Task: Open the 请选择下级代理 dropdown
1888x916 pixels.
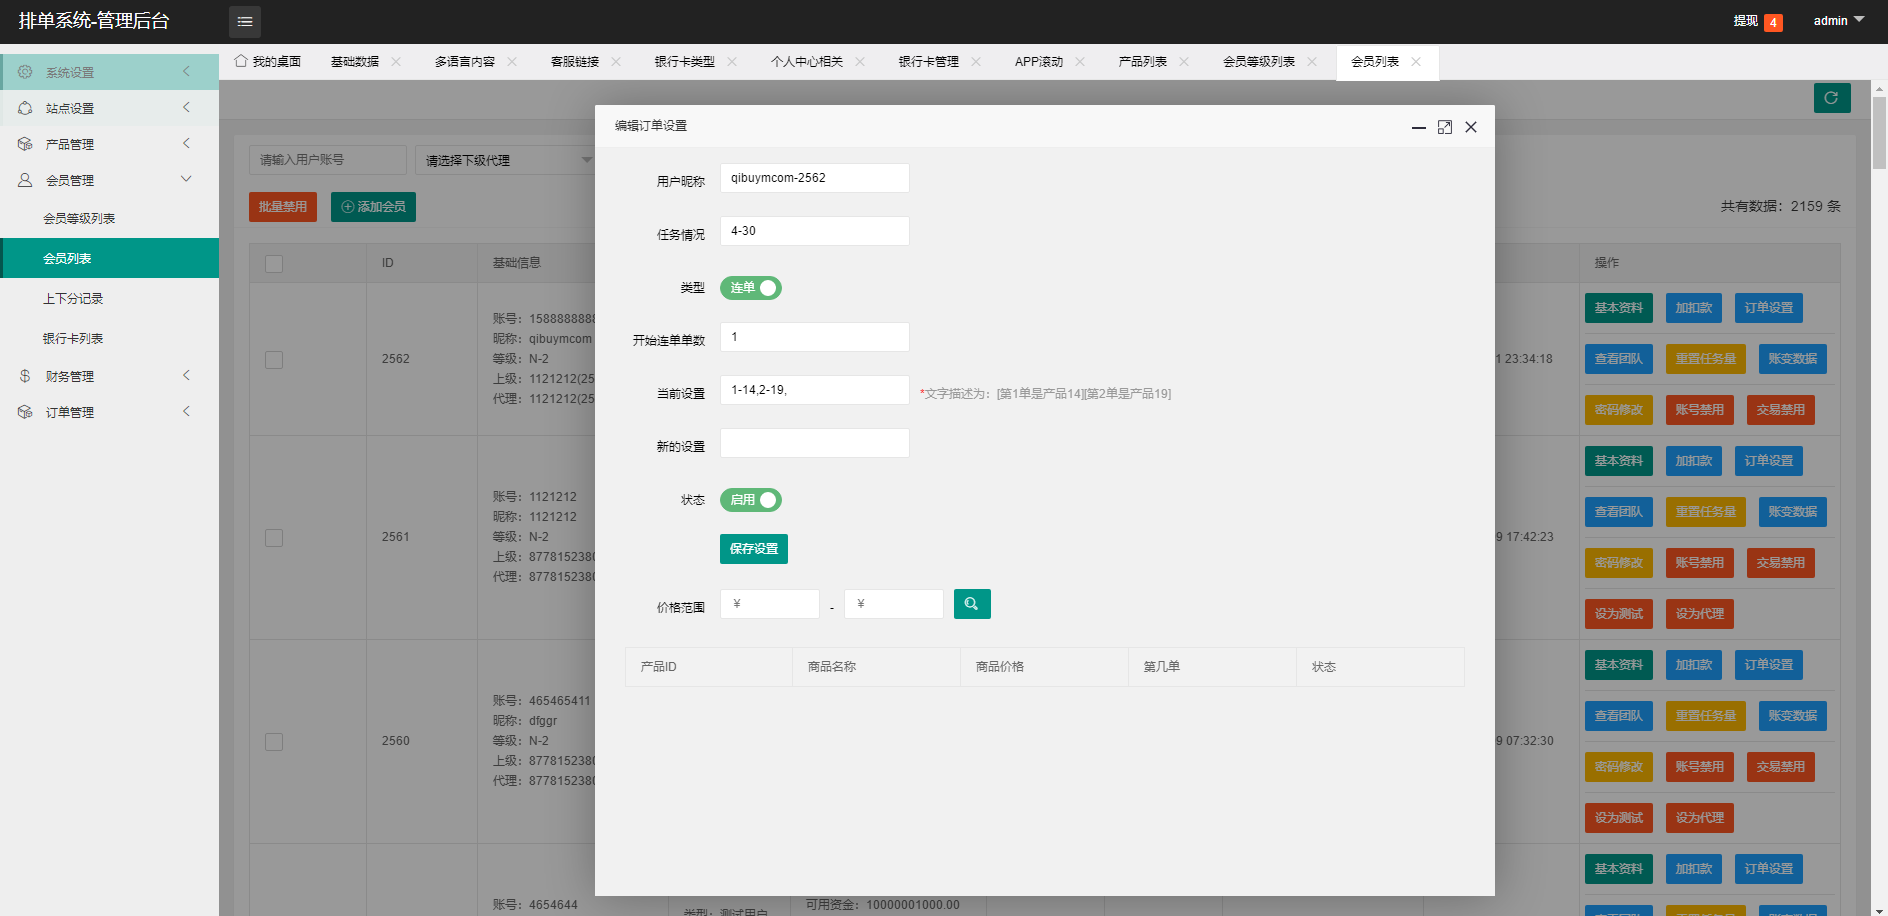Action: coord(505,160)
